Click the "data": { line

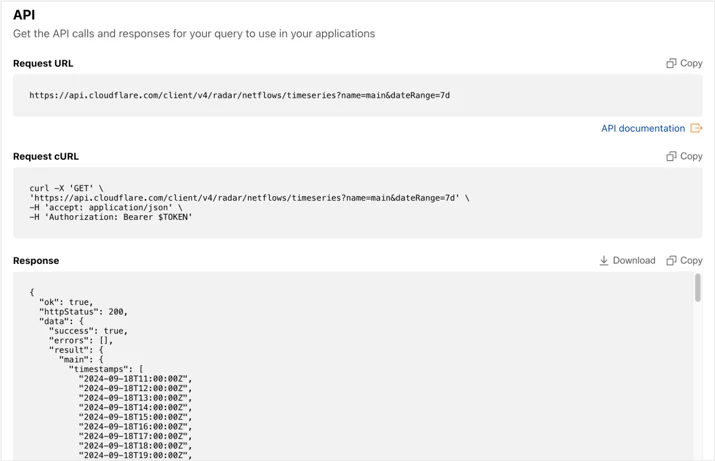click(61, 321)
